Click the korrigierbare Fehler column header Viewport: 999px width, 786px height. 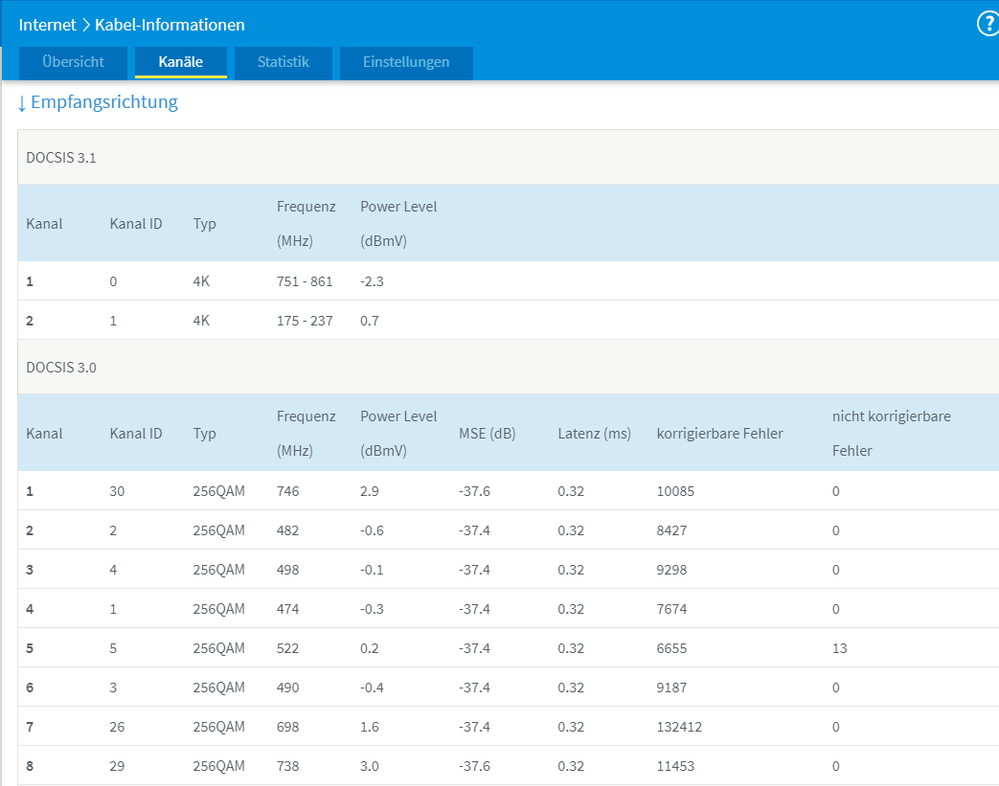(720, 434)
